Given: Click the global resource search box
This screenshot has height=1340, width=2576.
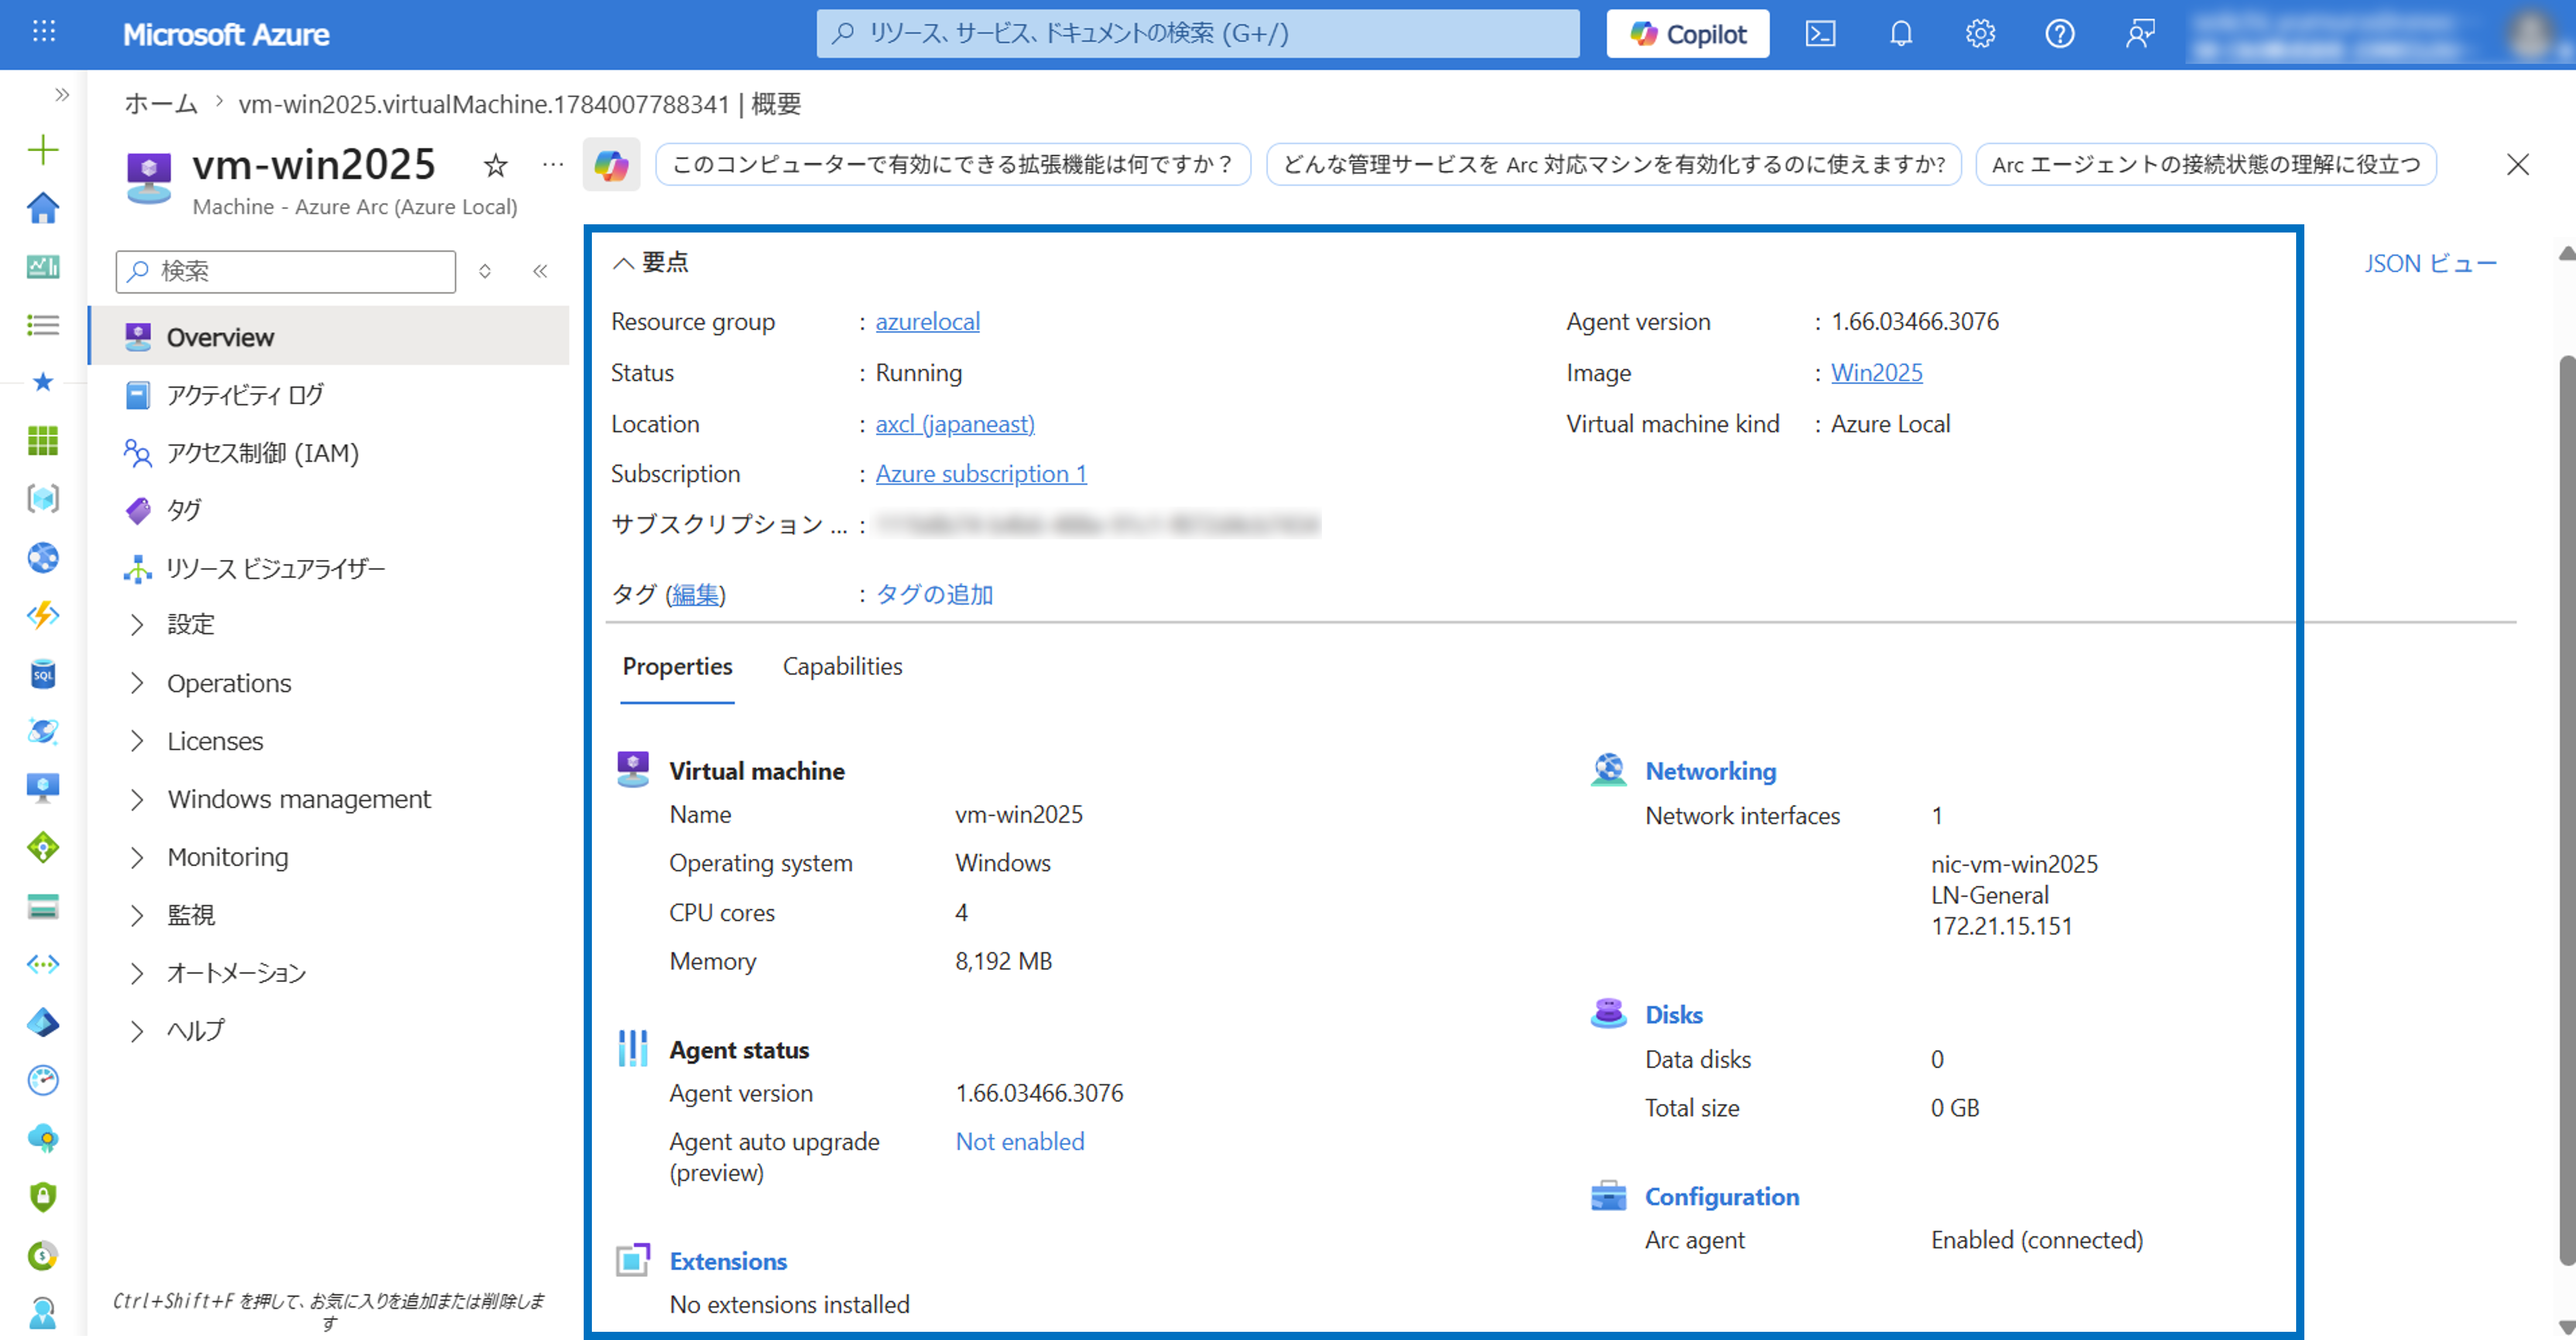Looking at the screenshot, I should (1197, 34).
